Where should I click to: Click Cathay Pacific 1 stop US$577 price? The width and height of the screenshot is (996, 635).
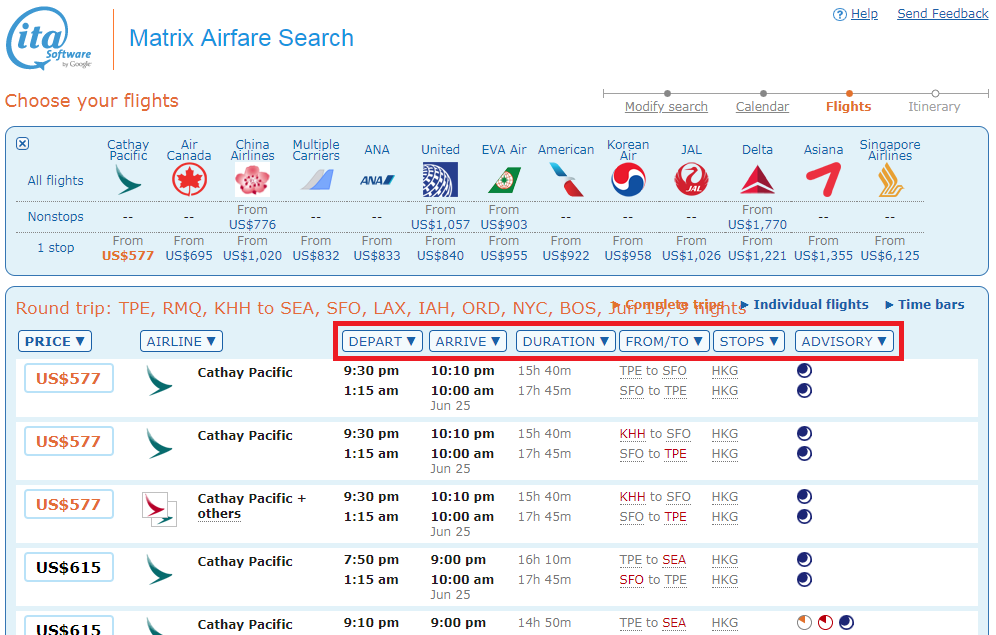pyautogui.click(x=128, y=255)
